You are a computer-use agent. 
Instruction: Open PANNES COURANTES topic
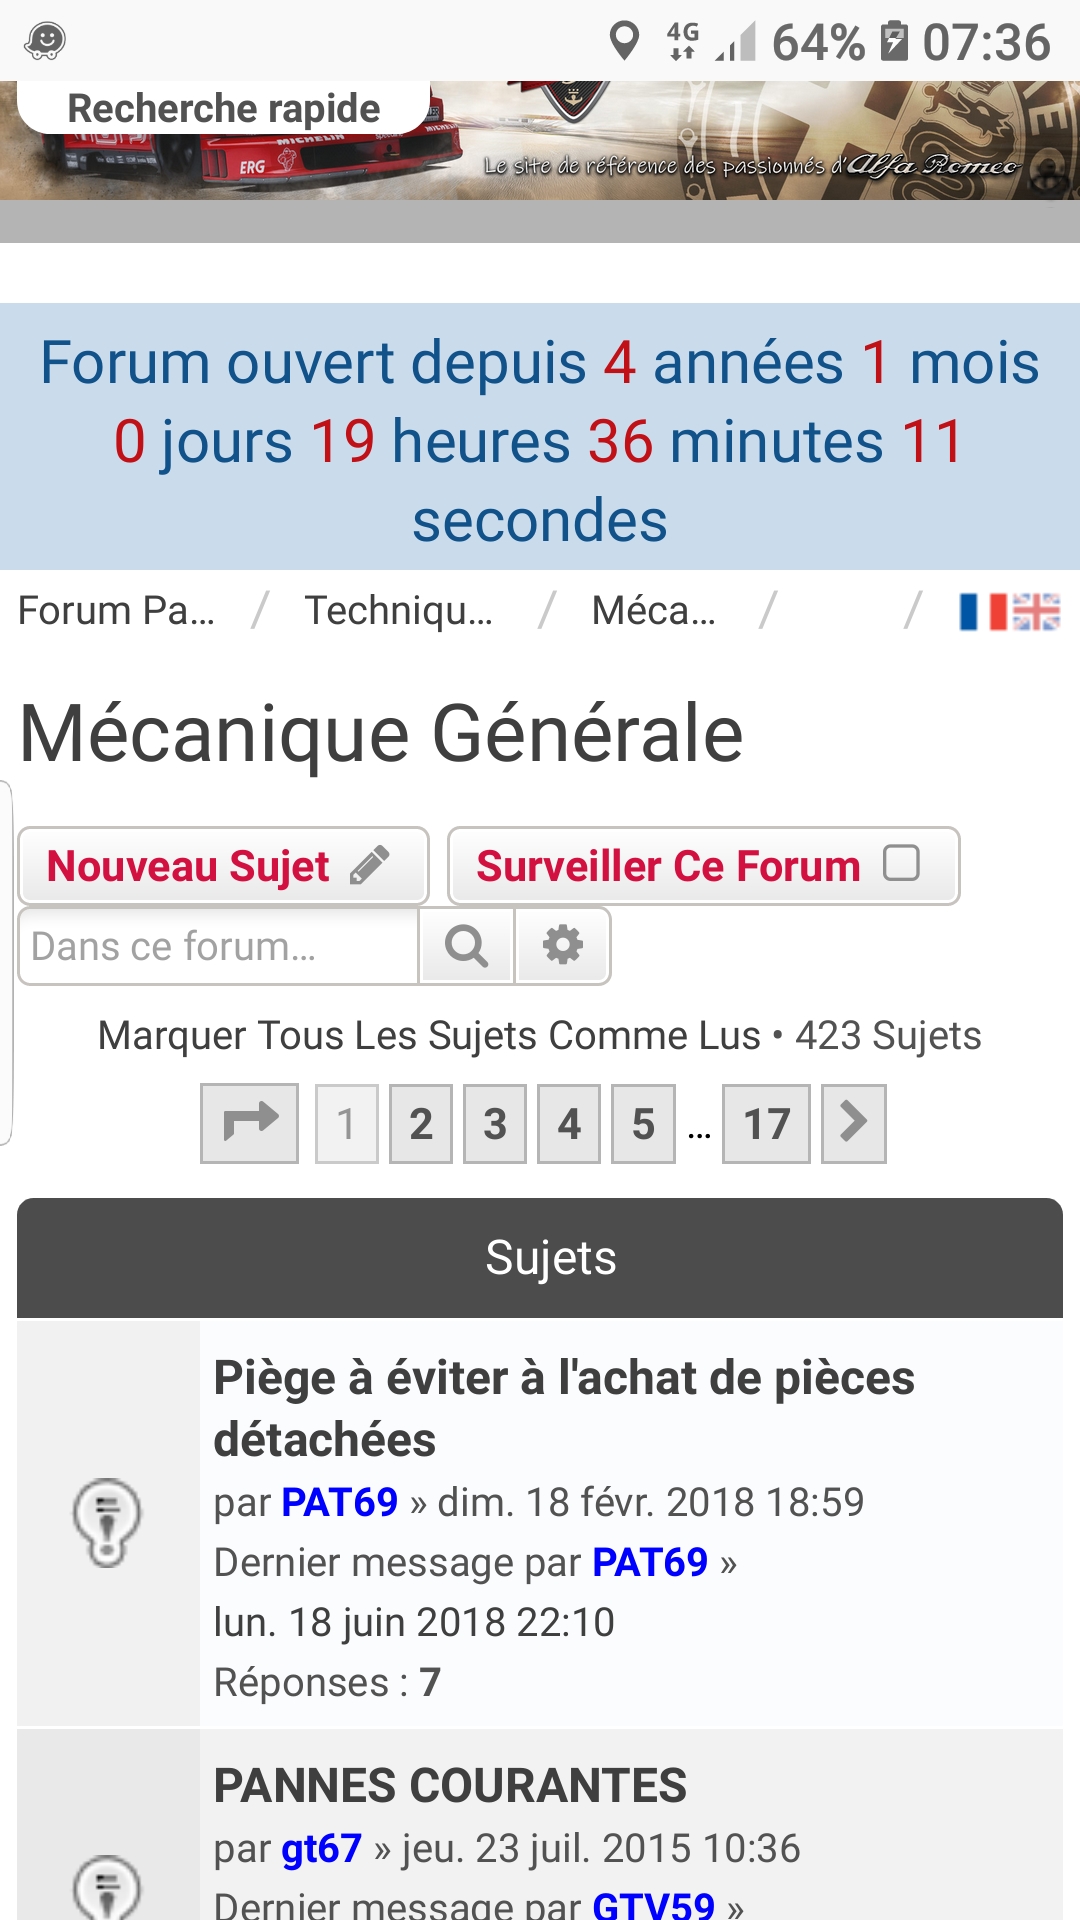(450, 1786)
